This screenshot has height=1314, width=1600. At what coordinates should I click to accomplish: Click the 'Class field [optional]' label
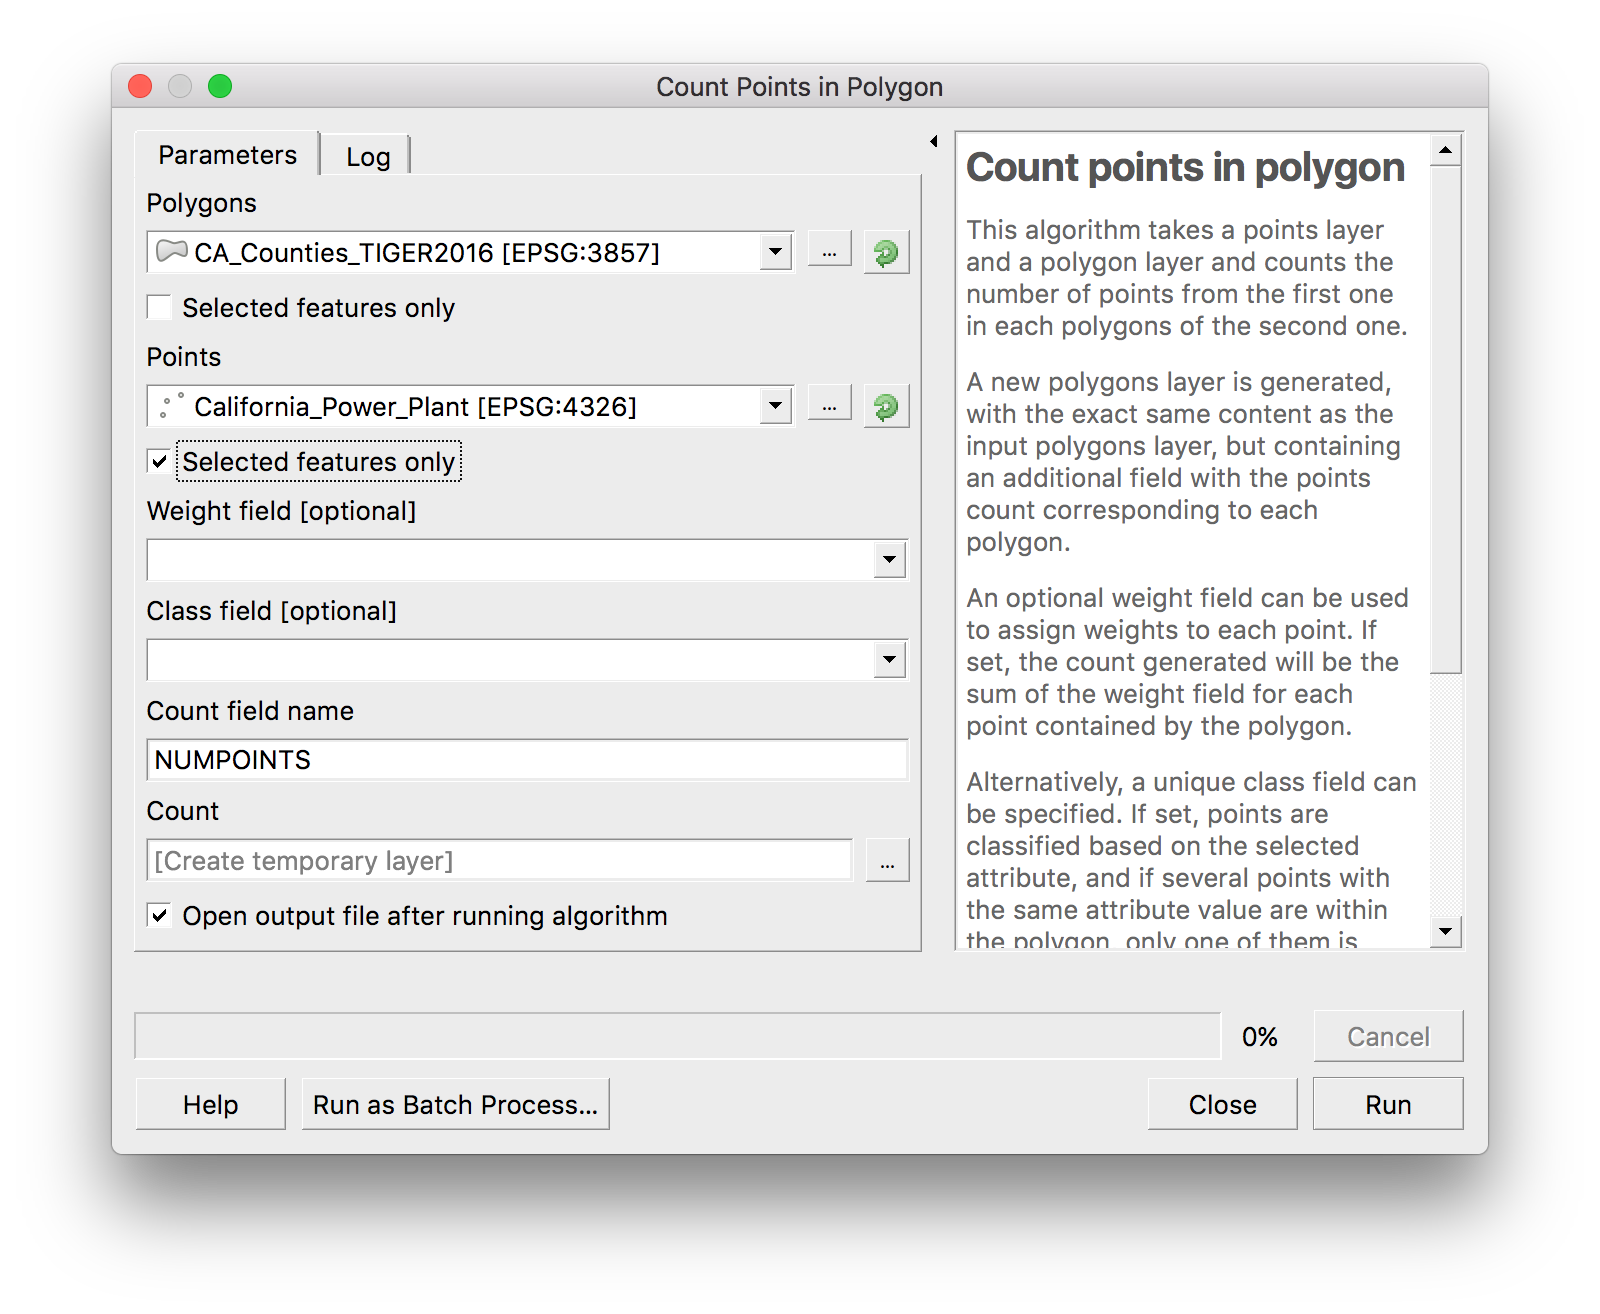coord(272,611)
